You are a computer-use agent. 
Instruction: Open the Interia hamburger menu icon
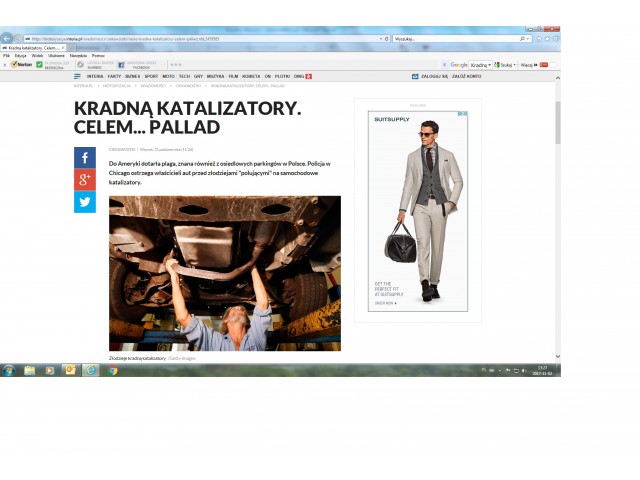pos(77,76)
